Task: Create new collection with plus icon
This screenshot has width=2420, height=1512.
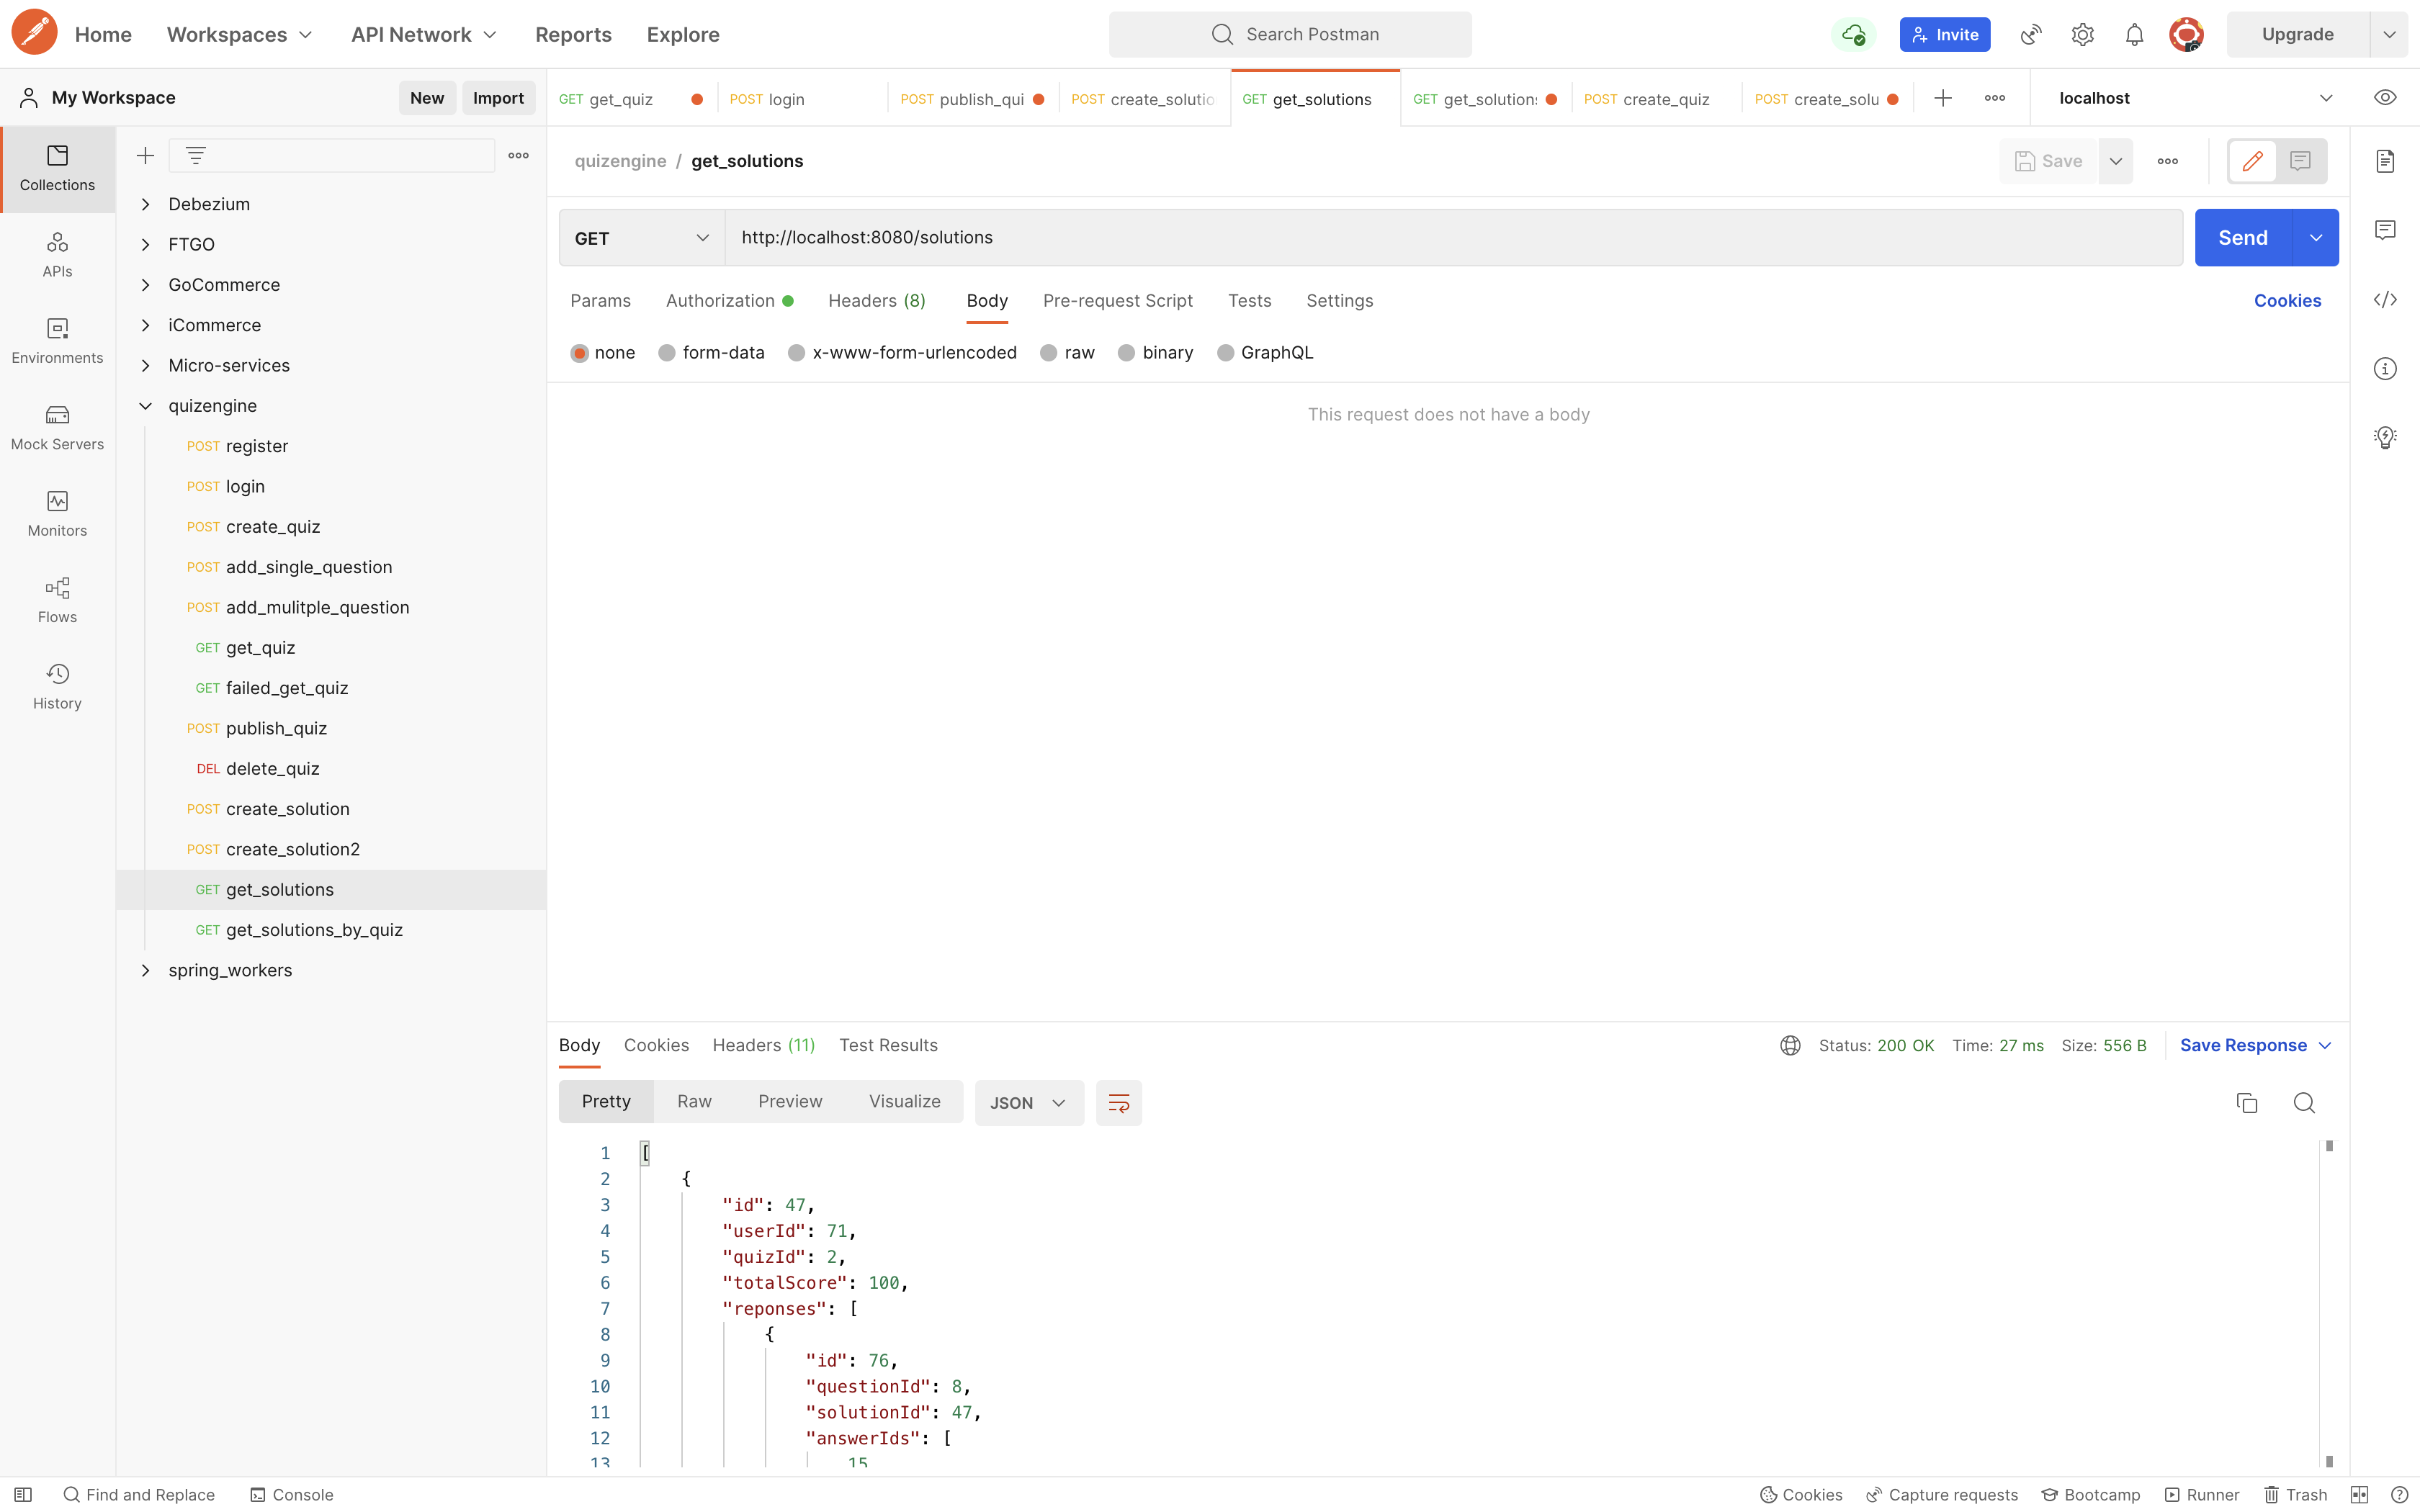Action: (145, 155)
